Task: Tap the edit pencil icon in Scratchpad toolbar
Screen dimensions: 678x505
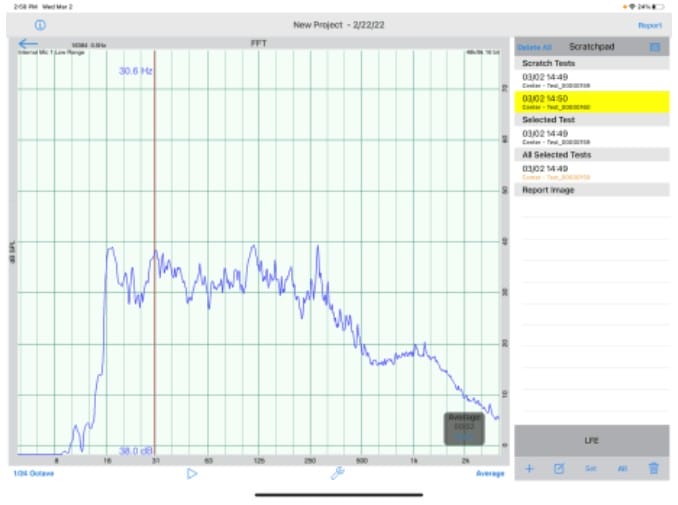Action: point(559,468)
